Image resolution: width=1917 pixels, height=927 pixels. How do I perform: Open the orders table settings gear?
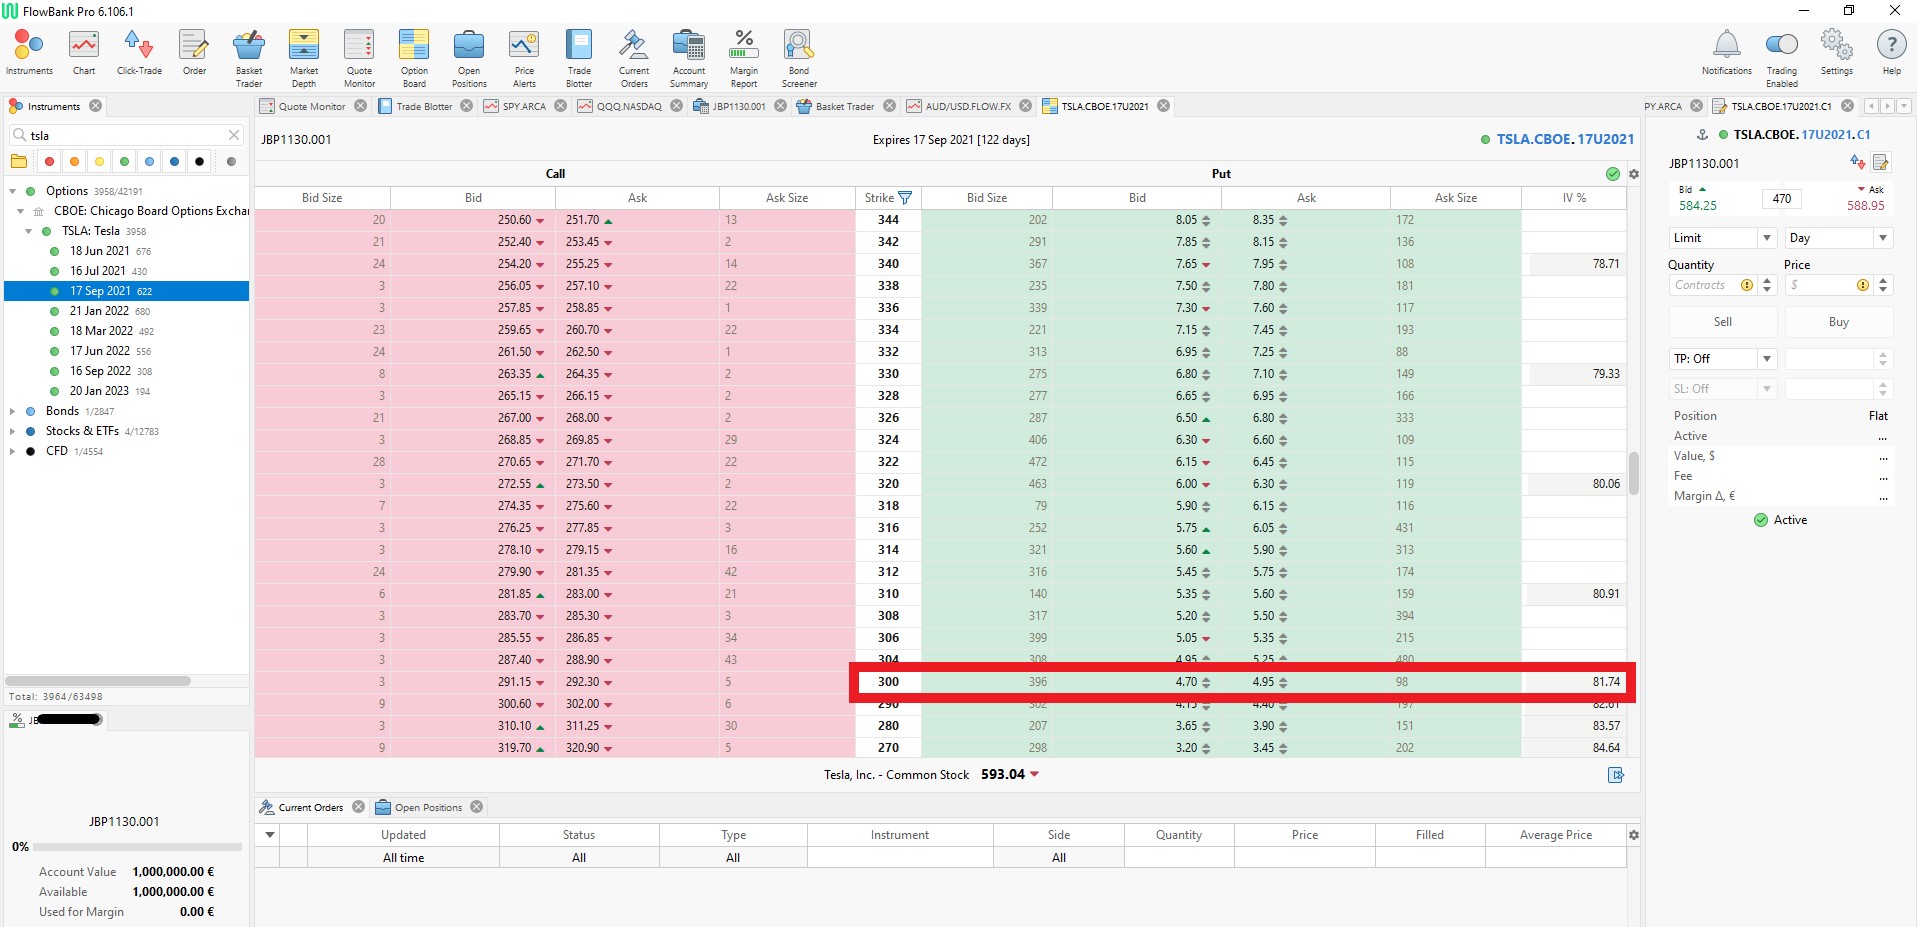1634,835
